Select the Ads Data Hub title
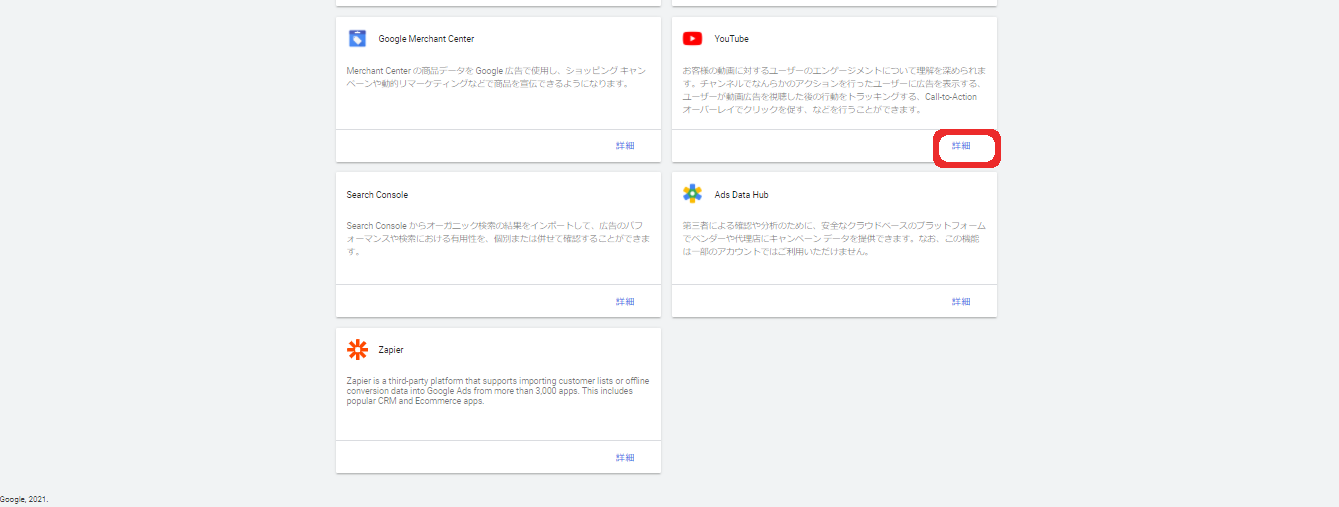The height and width of the screenshot is (507, 1339). pos(741,195)
